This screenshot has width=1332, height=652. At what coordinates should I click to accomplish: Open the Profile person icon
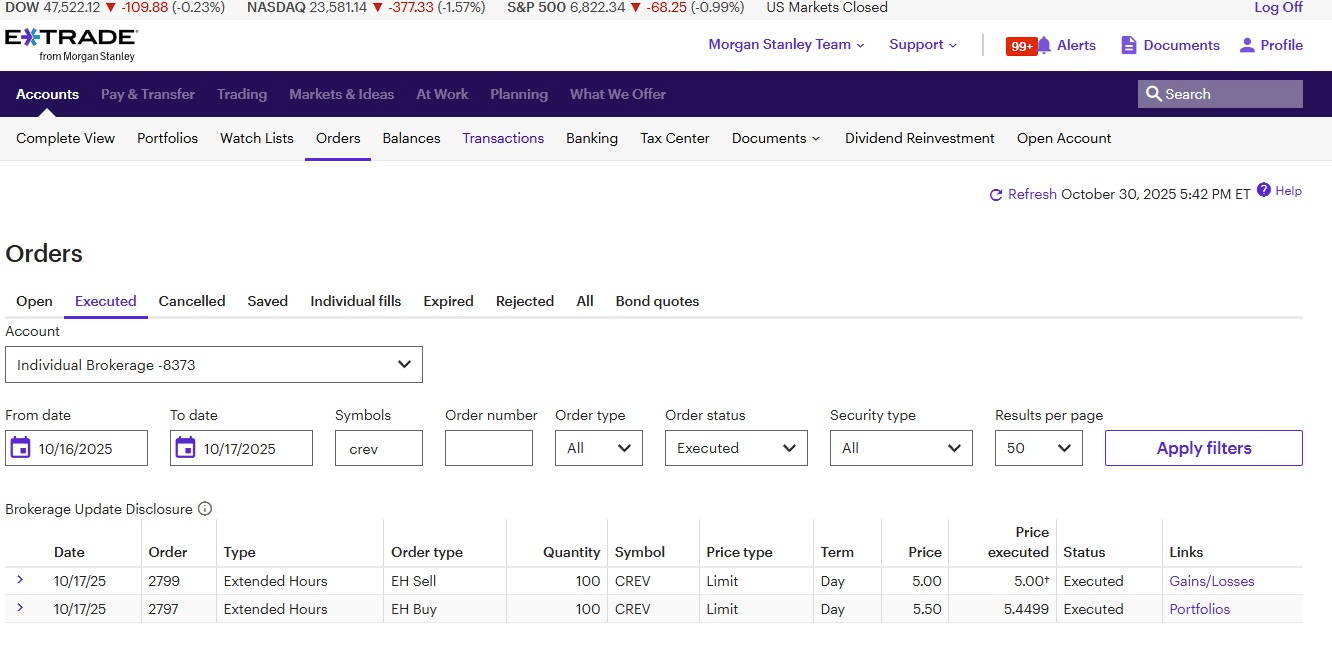pos(1246,45)
